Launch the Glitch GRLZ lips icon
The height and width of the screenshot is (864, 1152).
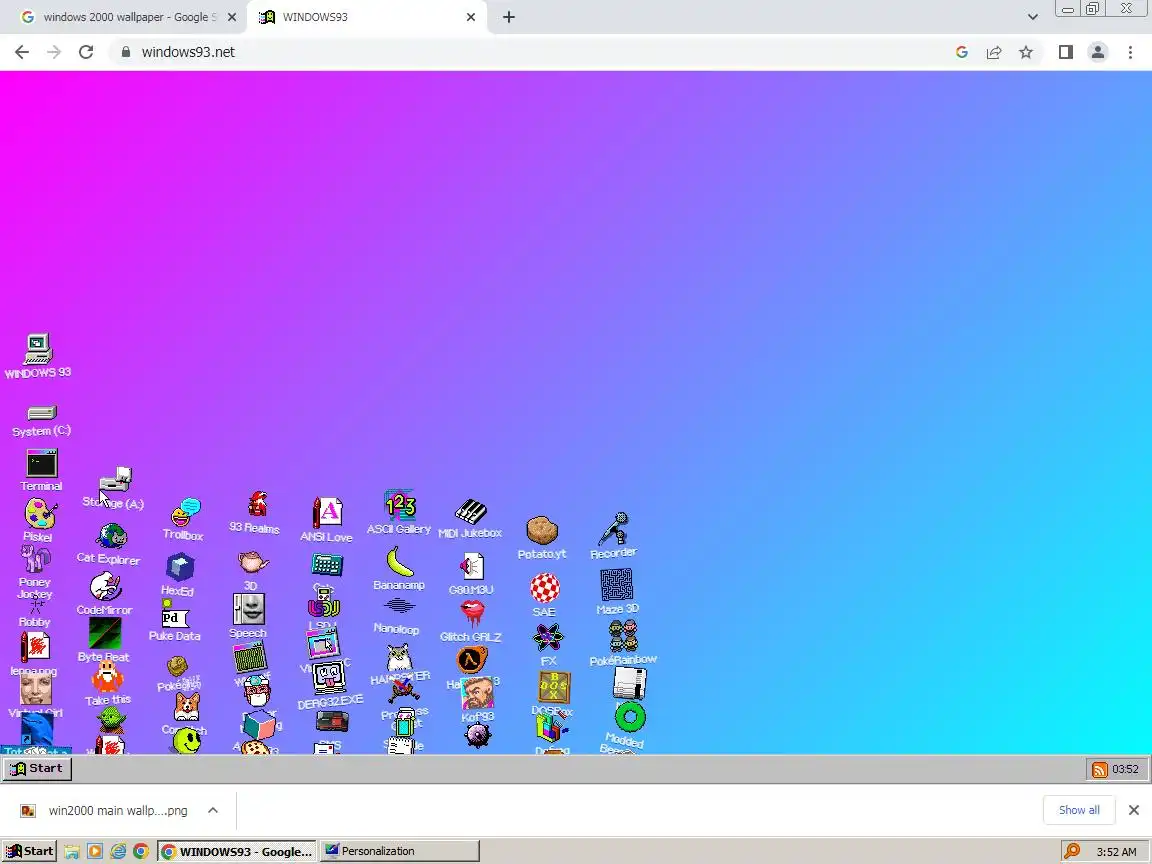pyautogui.click(x=472, y=613)
